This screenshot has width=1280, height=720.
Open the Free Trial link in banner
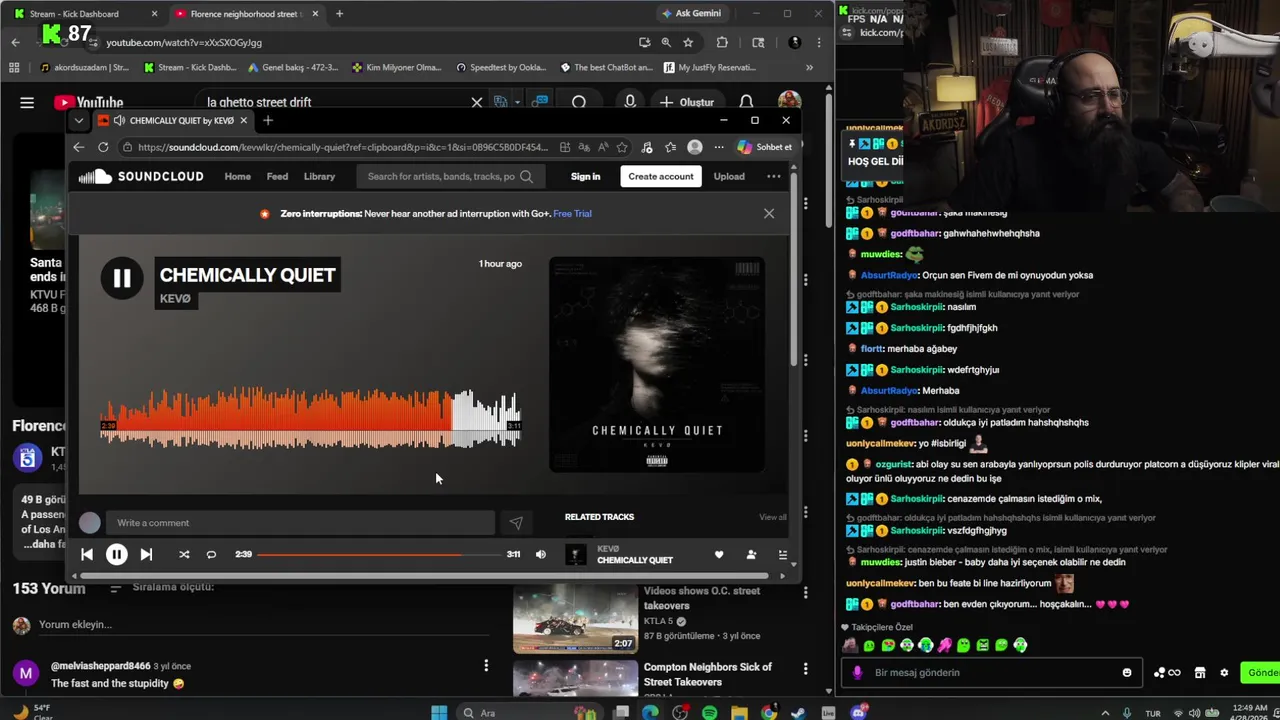coord(572,213)
